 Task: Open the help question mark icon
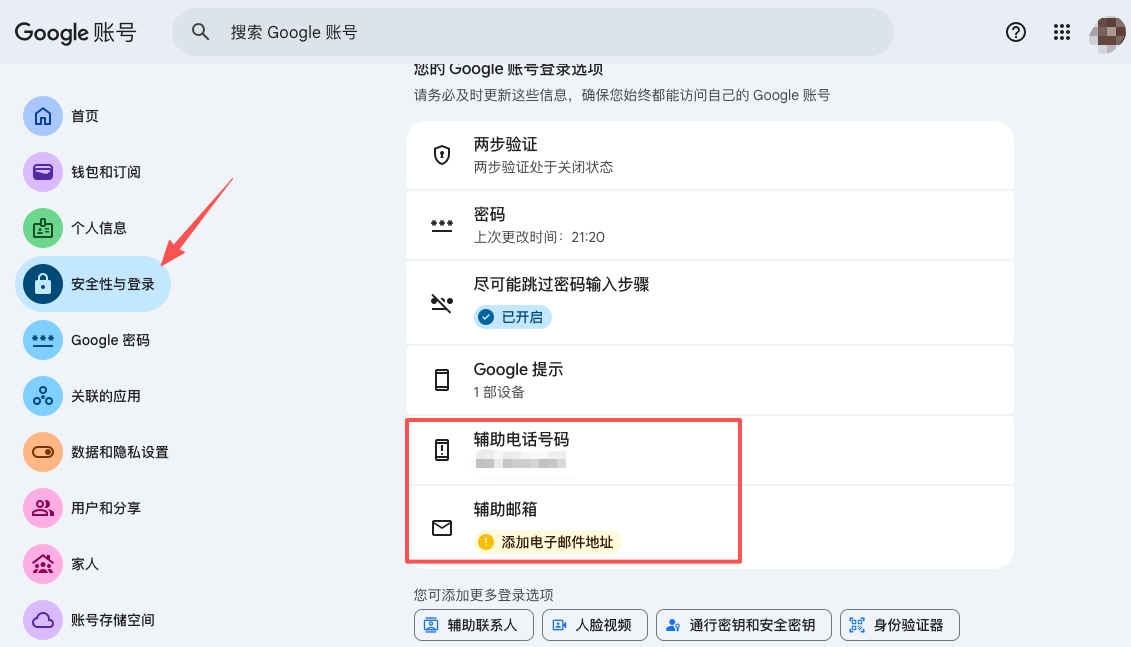coord(1016,32)
